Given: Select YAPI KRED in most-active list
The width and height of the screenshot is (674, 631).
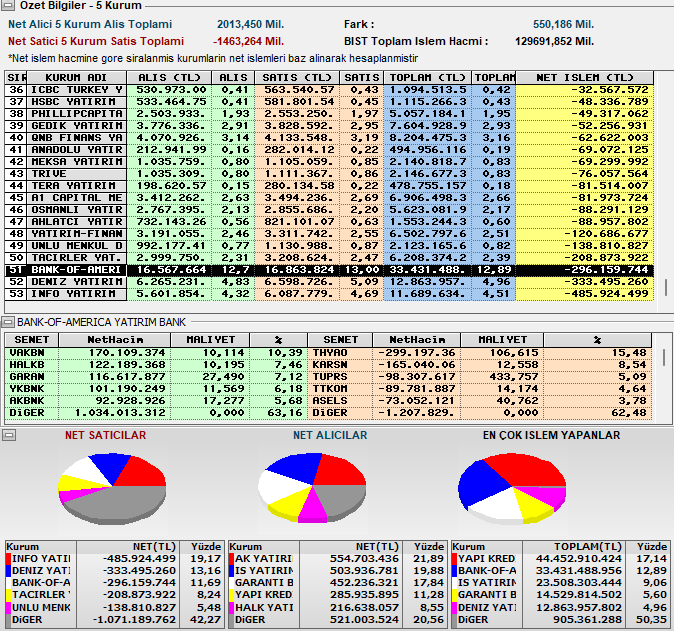Looking at the screenshot, I should point(561,559).
